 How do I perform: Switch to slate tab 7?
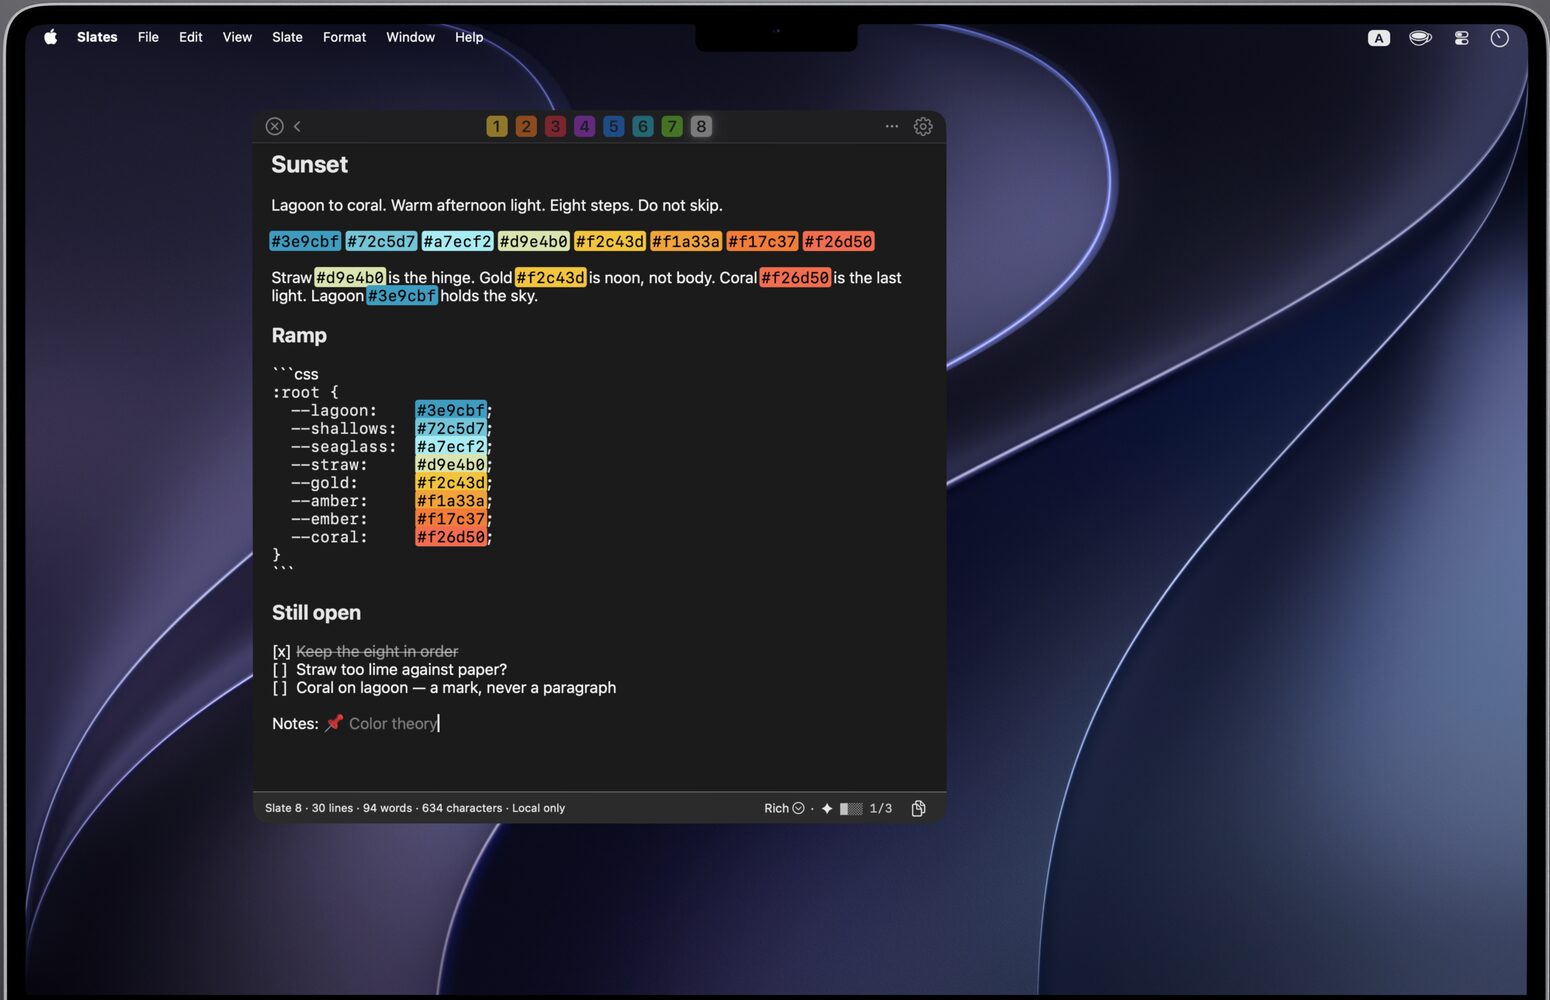672,126
